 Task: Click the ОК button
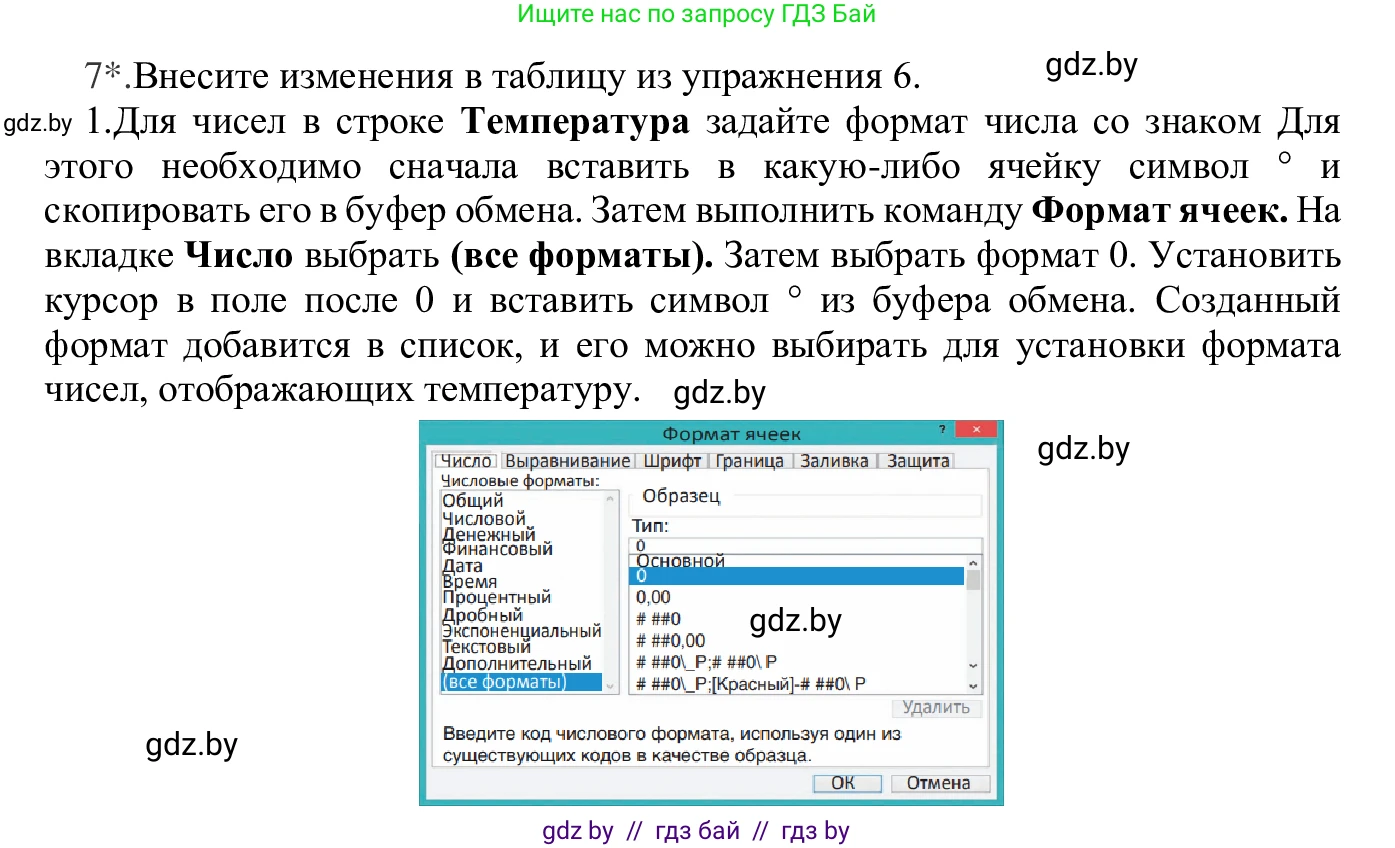pos(846,783)
